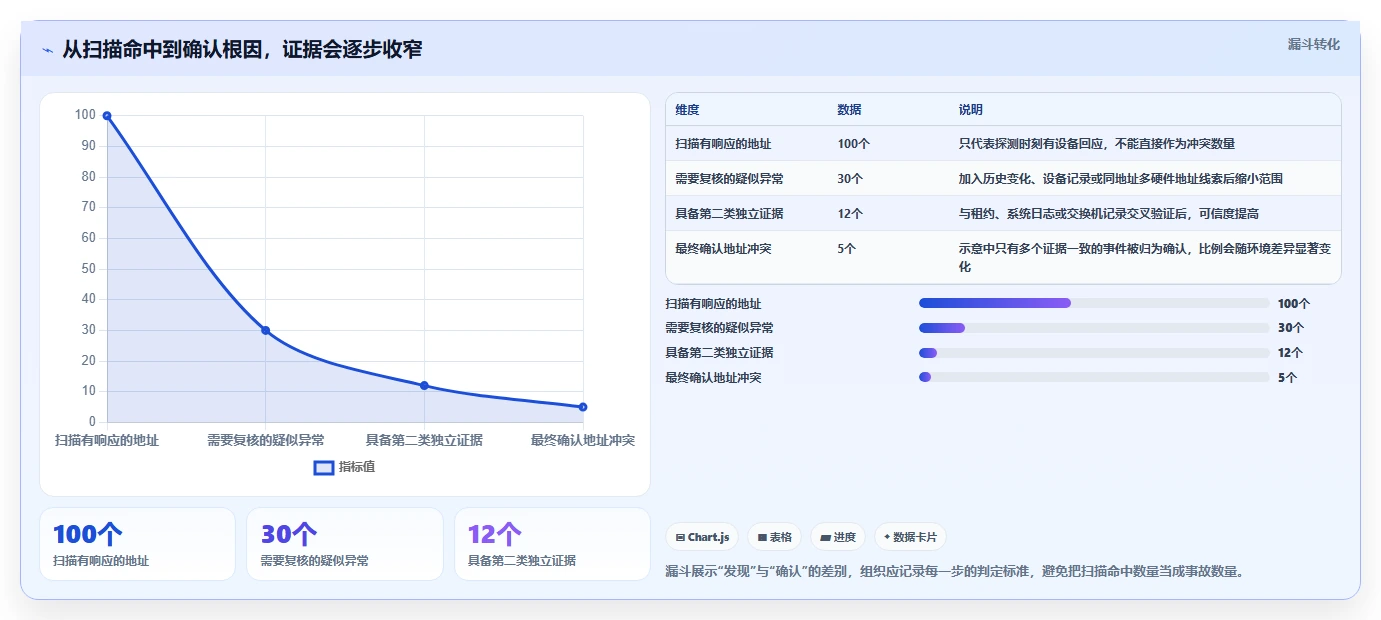
Task: Click the chart data point at 5
Action: tap(583, 407)
